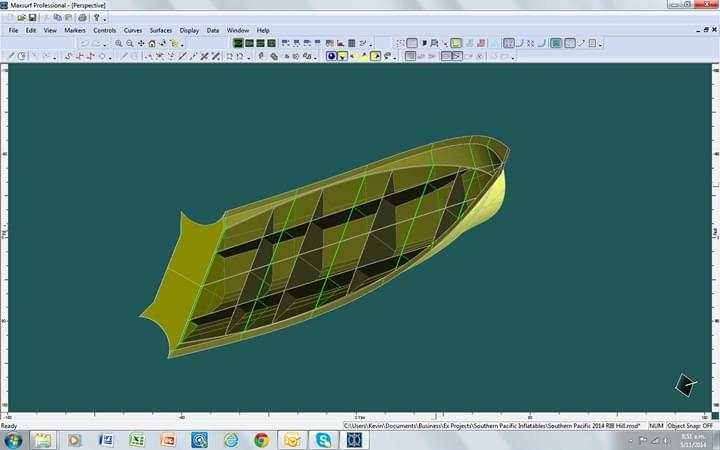The height and width of the screenshot is (450, 720).
Task: Open the Controls menu
Action: pyautogui.click(x=104, y=30)
